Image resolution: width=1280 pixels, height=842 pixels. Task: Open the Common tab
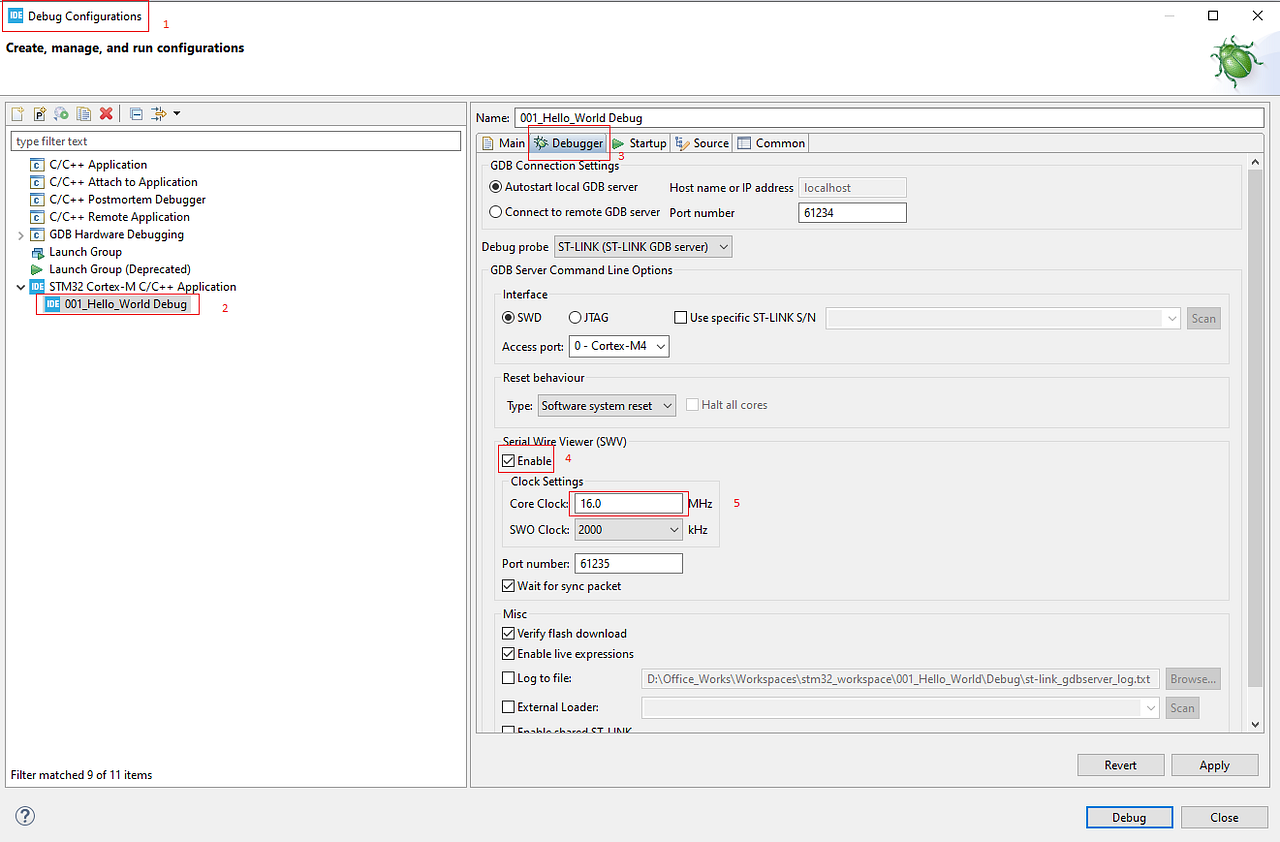(771, 142)
